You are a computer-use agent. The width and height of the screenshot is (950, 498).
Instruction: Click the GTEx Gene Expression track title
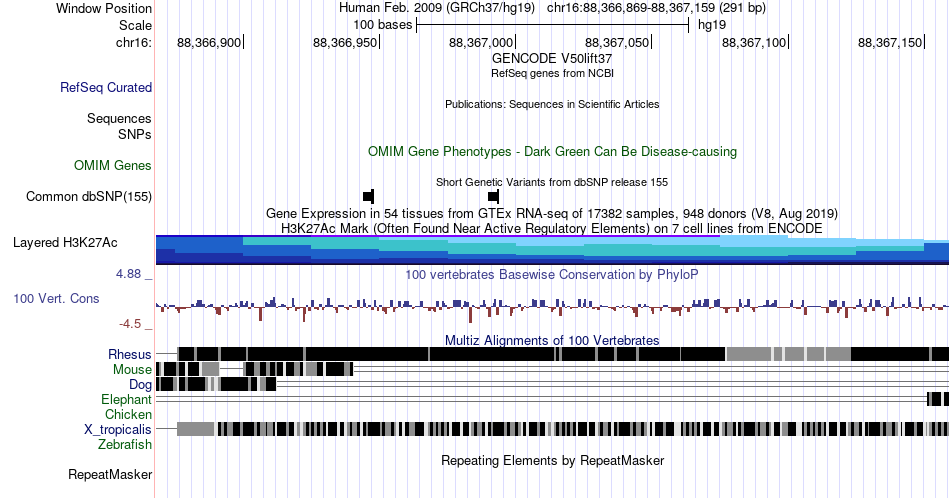(x=552, y=213)
